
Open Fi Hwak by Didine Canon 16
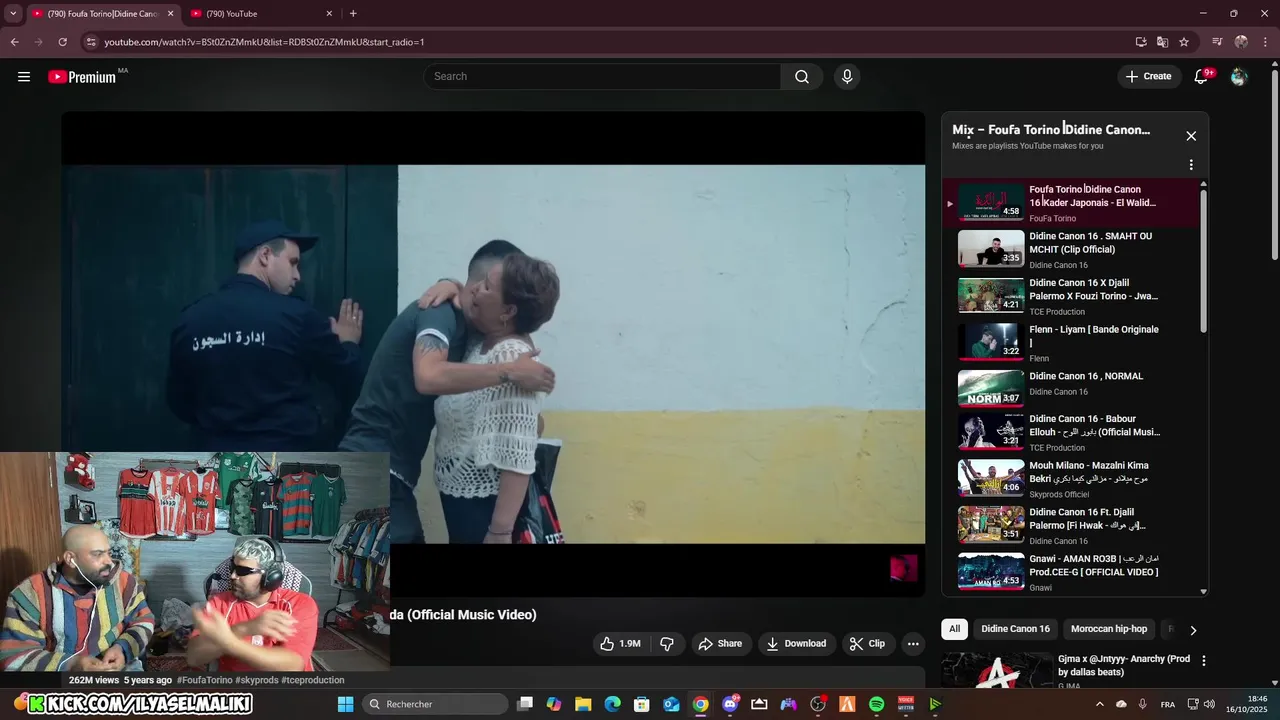(1068, 525)
